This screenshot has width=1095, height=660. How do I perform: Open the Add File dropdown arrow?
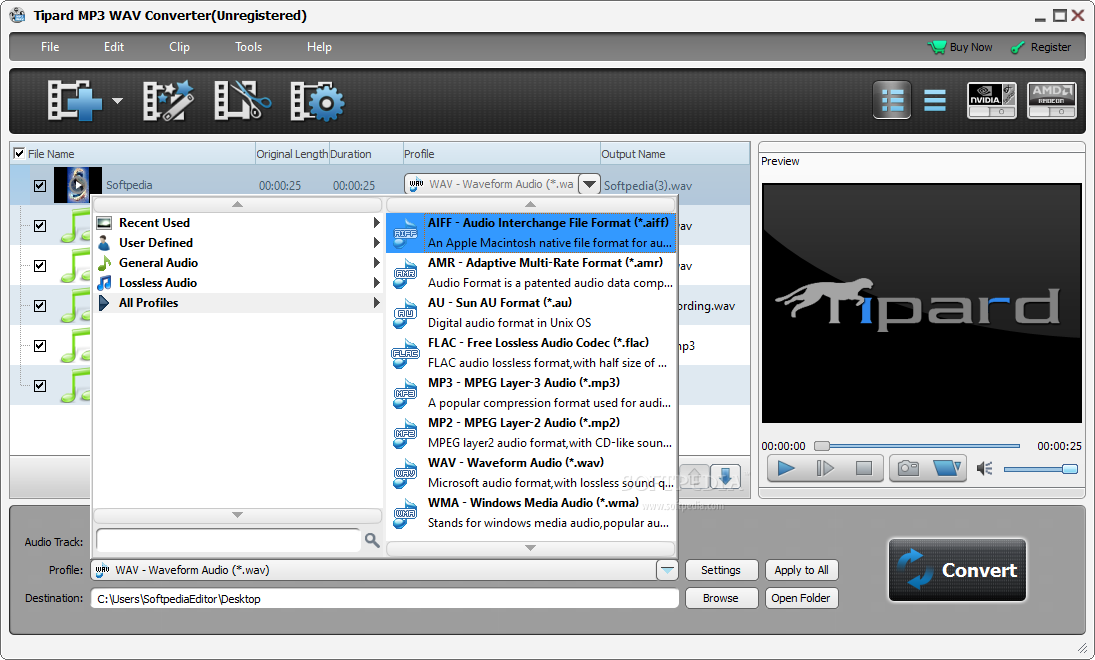[117, 101]
